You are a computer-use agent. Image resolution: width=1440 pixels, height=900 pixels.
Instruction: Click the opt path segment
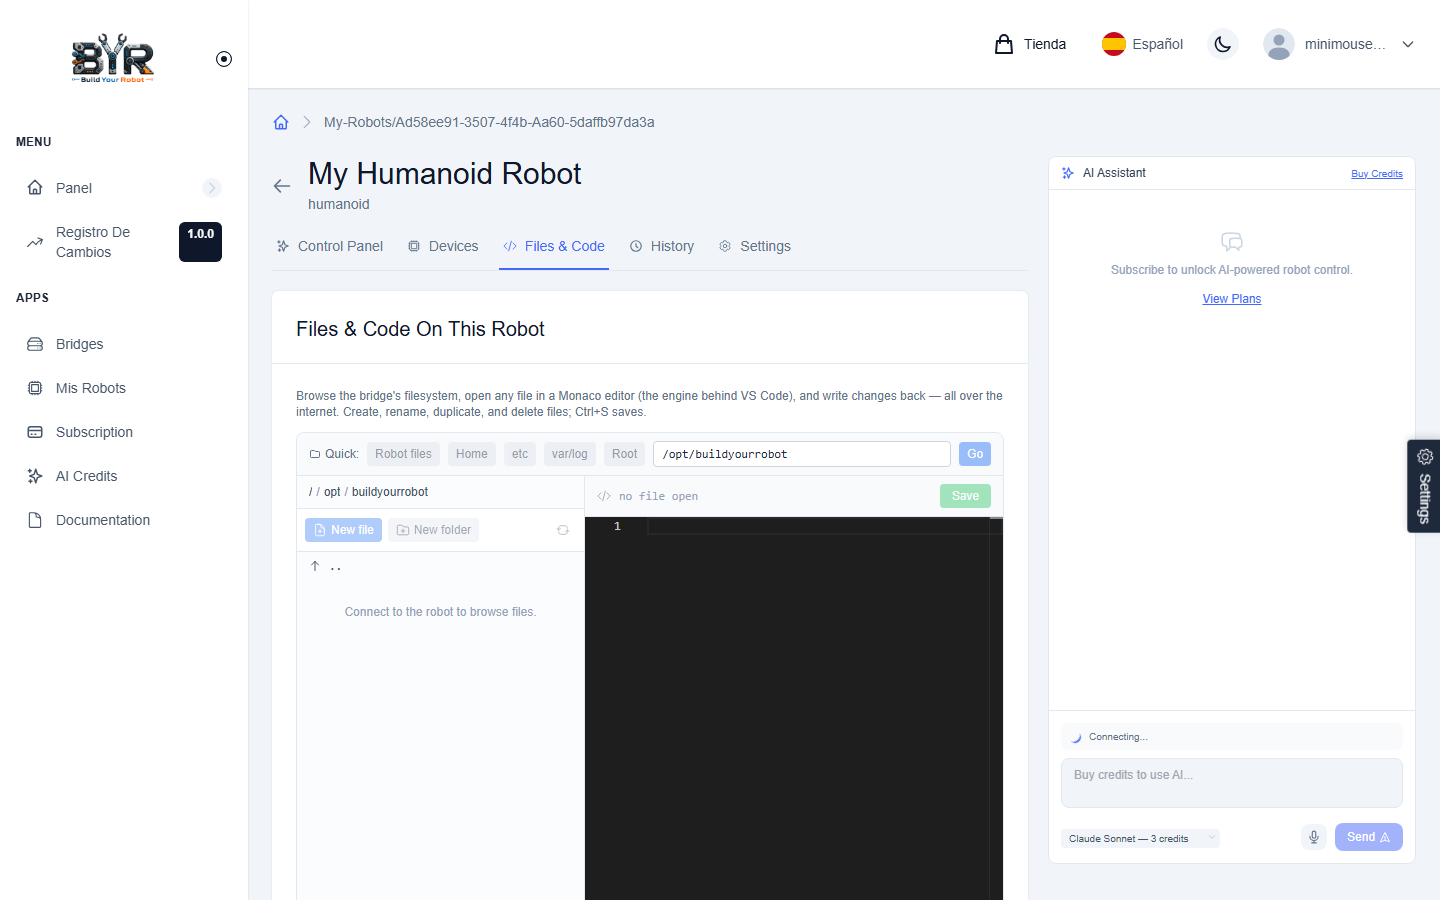pos(332,492)
